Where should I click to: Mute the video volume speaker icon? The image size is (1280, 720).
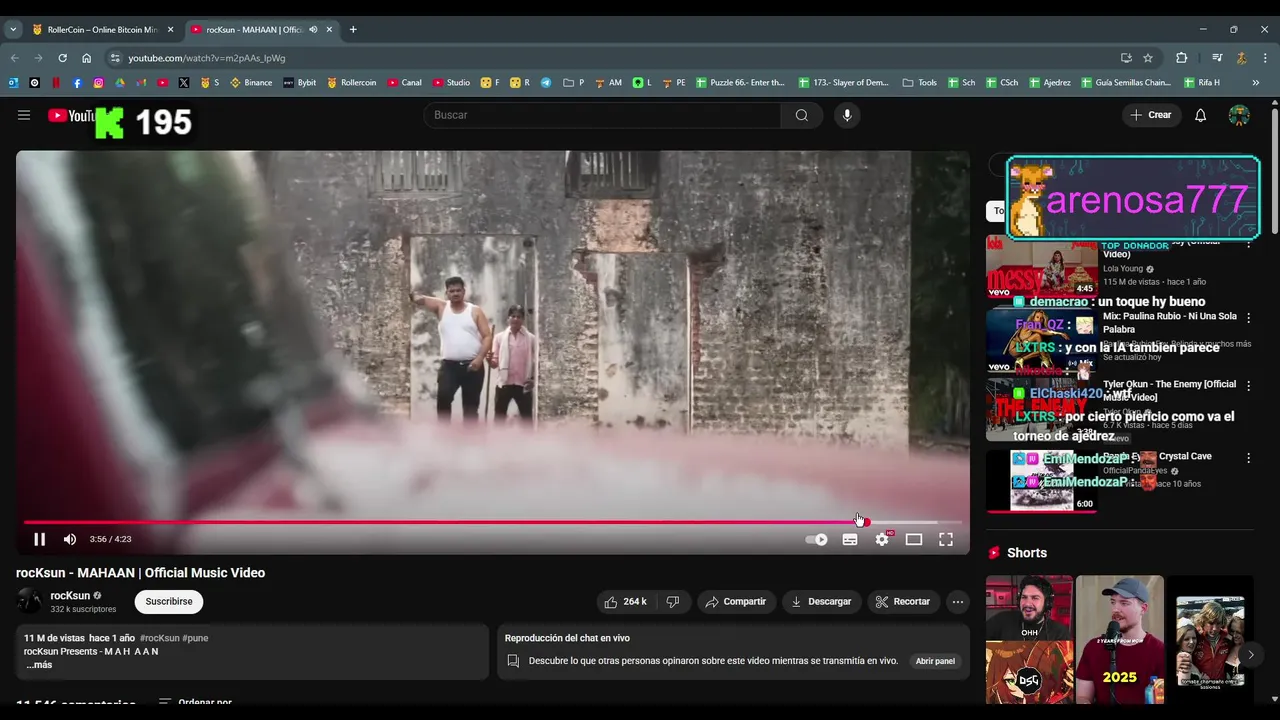point(70,539)
